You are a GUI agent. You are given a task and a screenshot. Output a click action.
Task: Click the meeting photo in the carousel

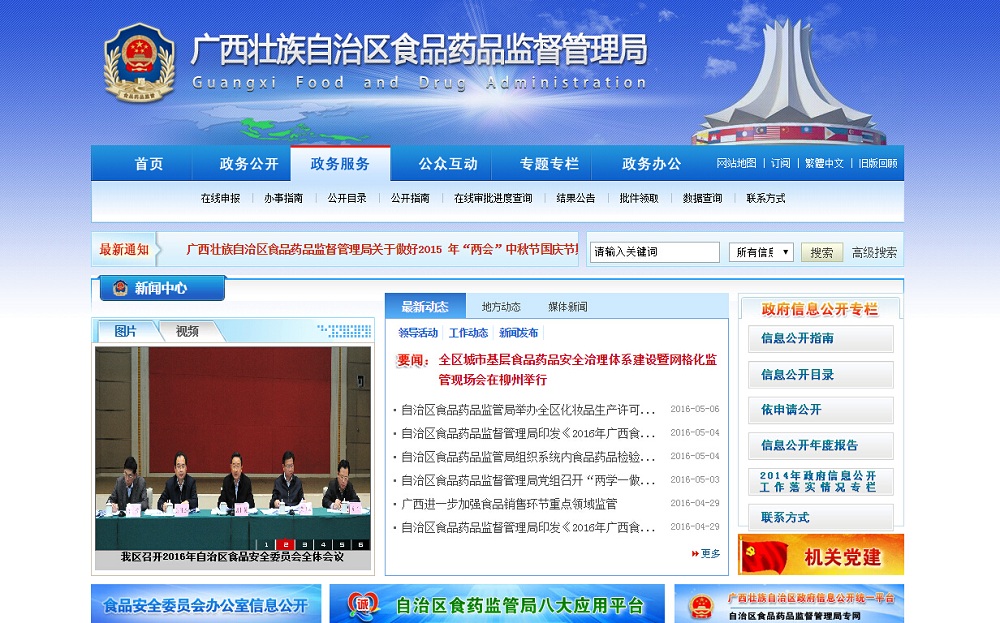pos(233,448)
